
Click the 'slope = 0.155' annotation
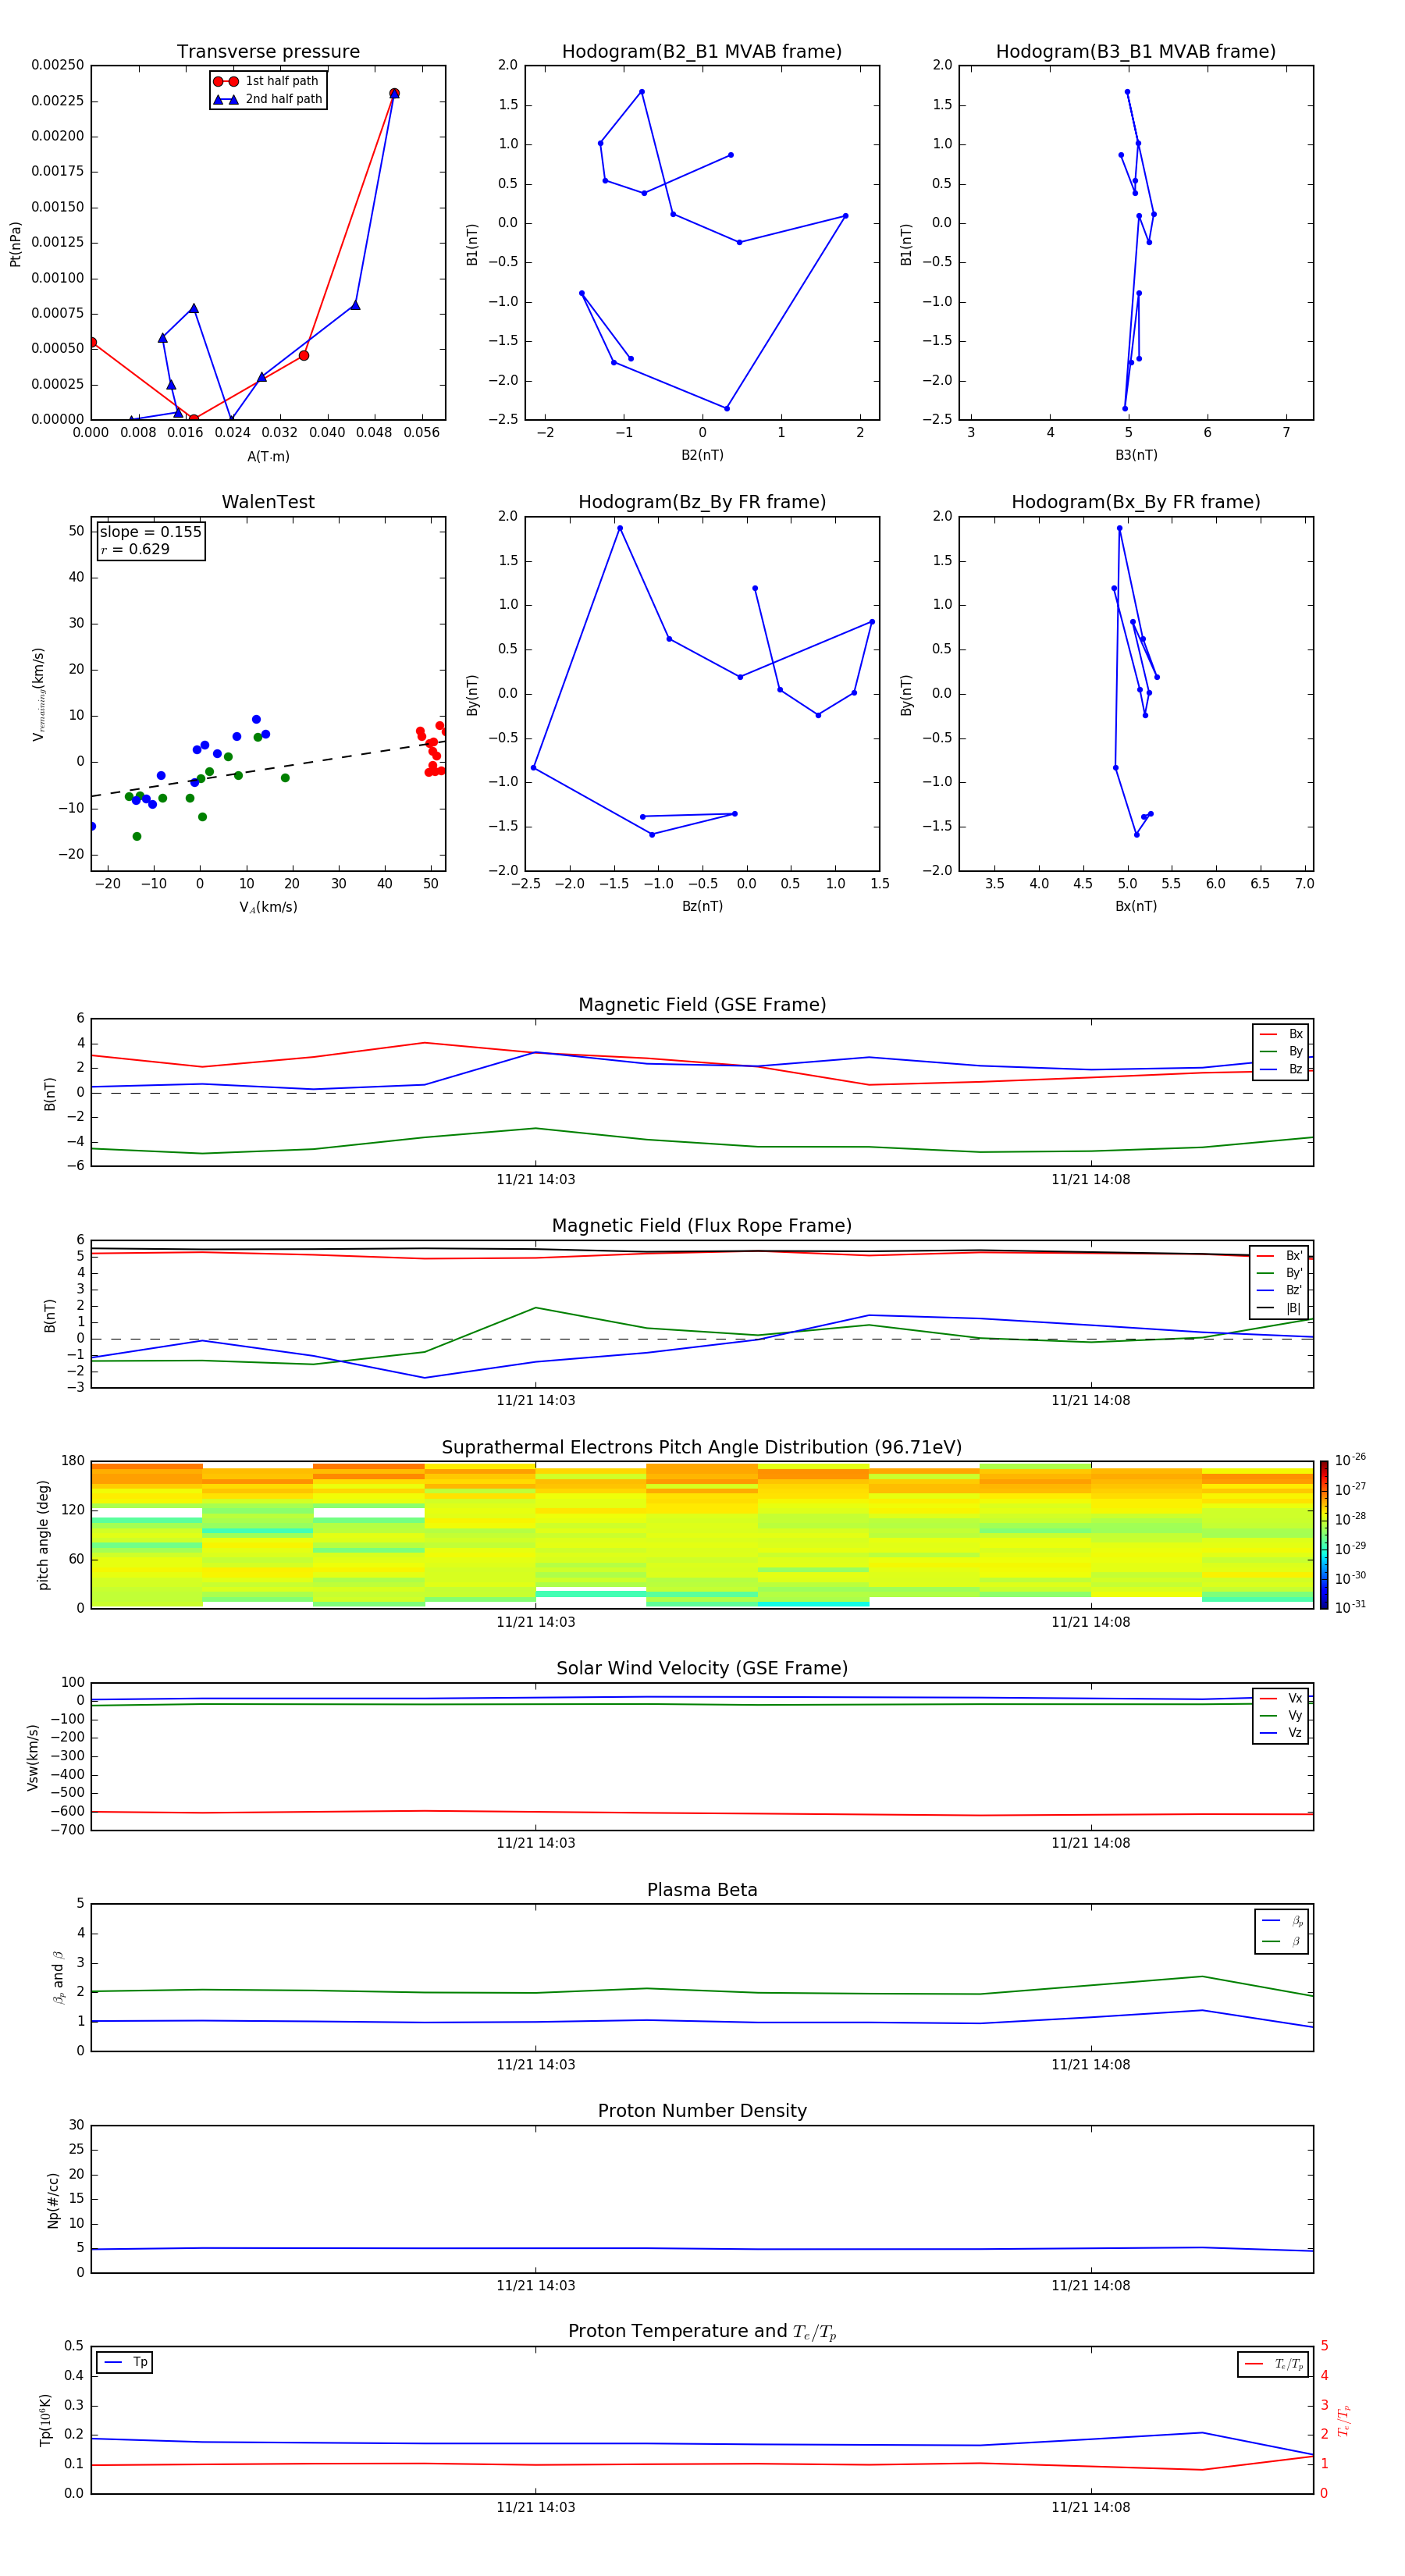(x=151, y=532)
